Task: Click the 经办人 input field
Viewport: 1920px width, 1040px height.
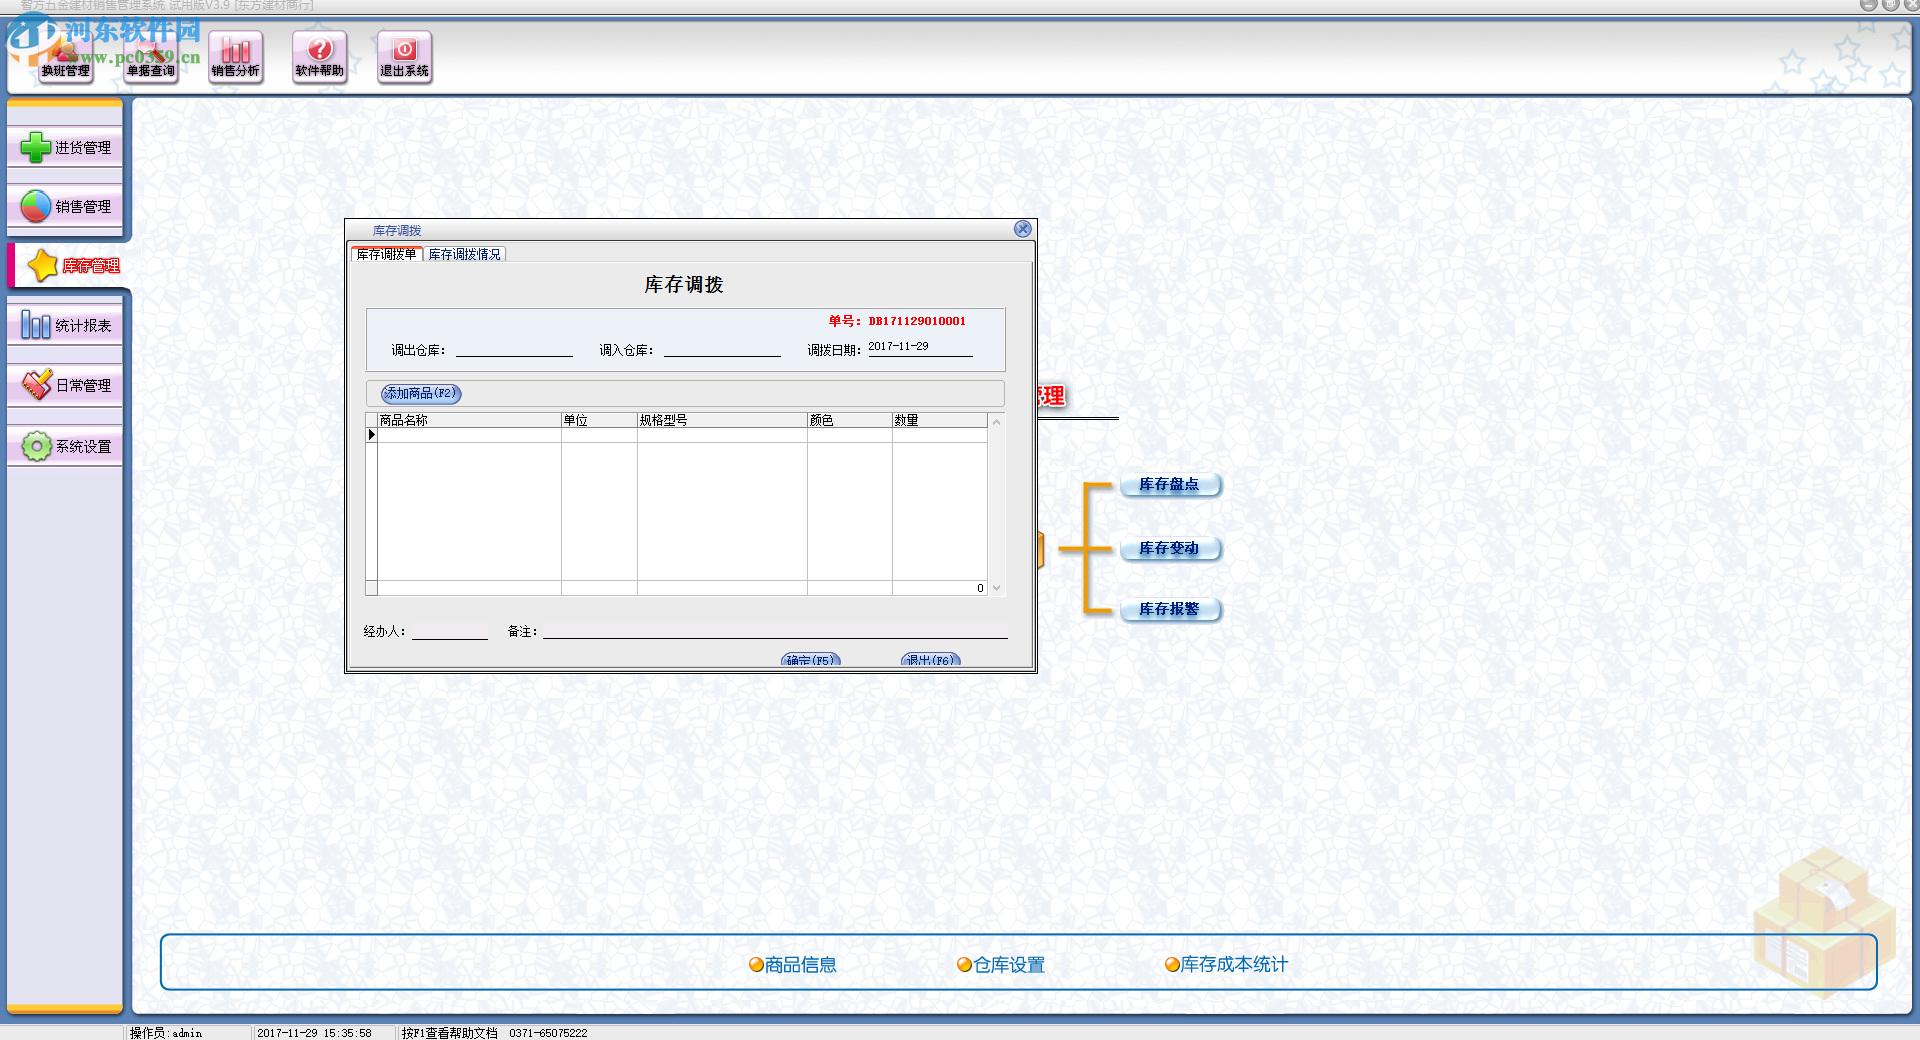Action: 450,631
